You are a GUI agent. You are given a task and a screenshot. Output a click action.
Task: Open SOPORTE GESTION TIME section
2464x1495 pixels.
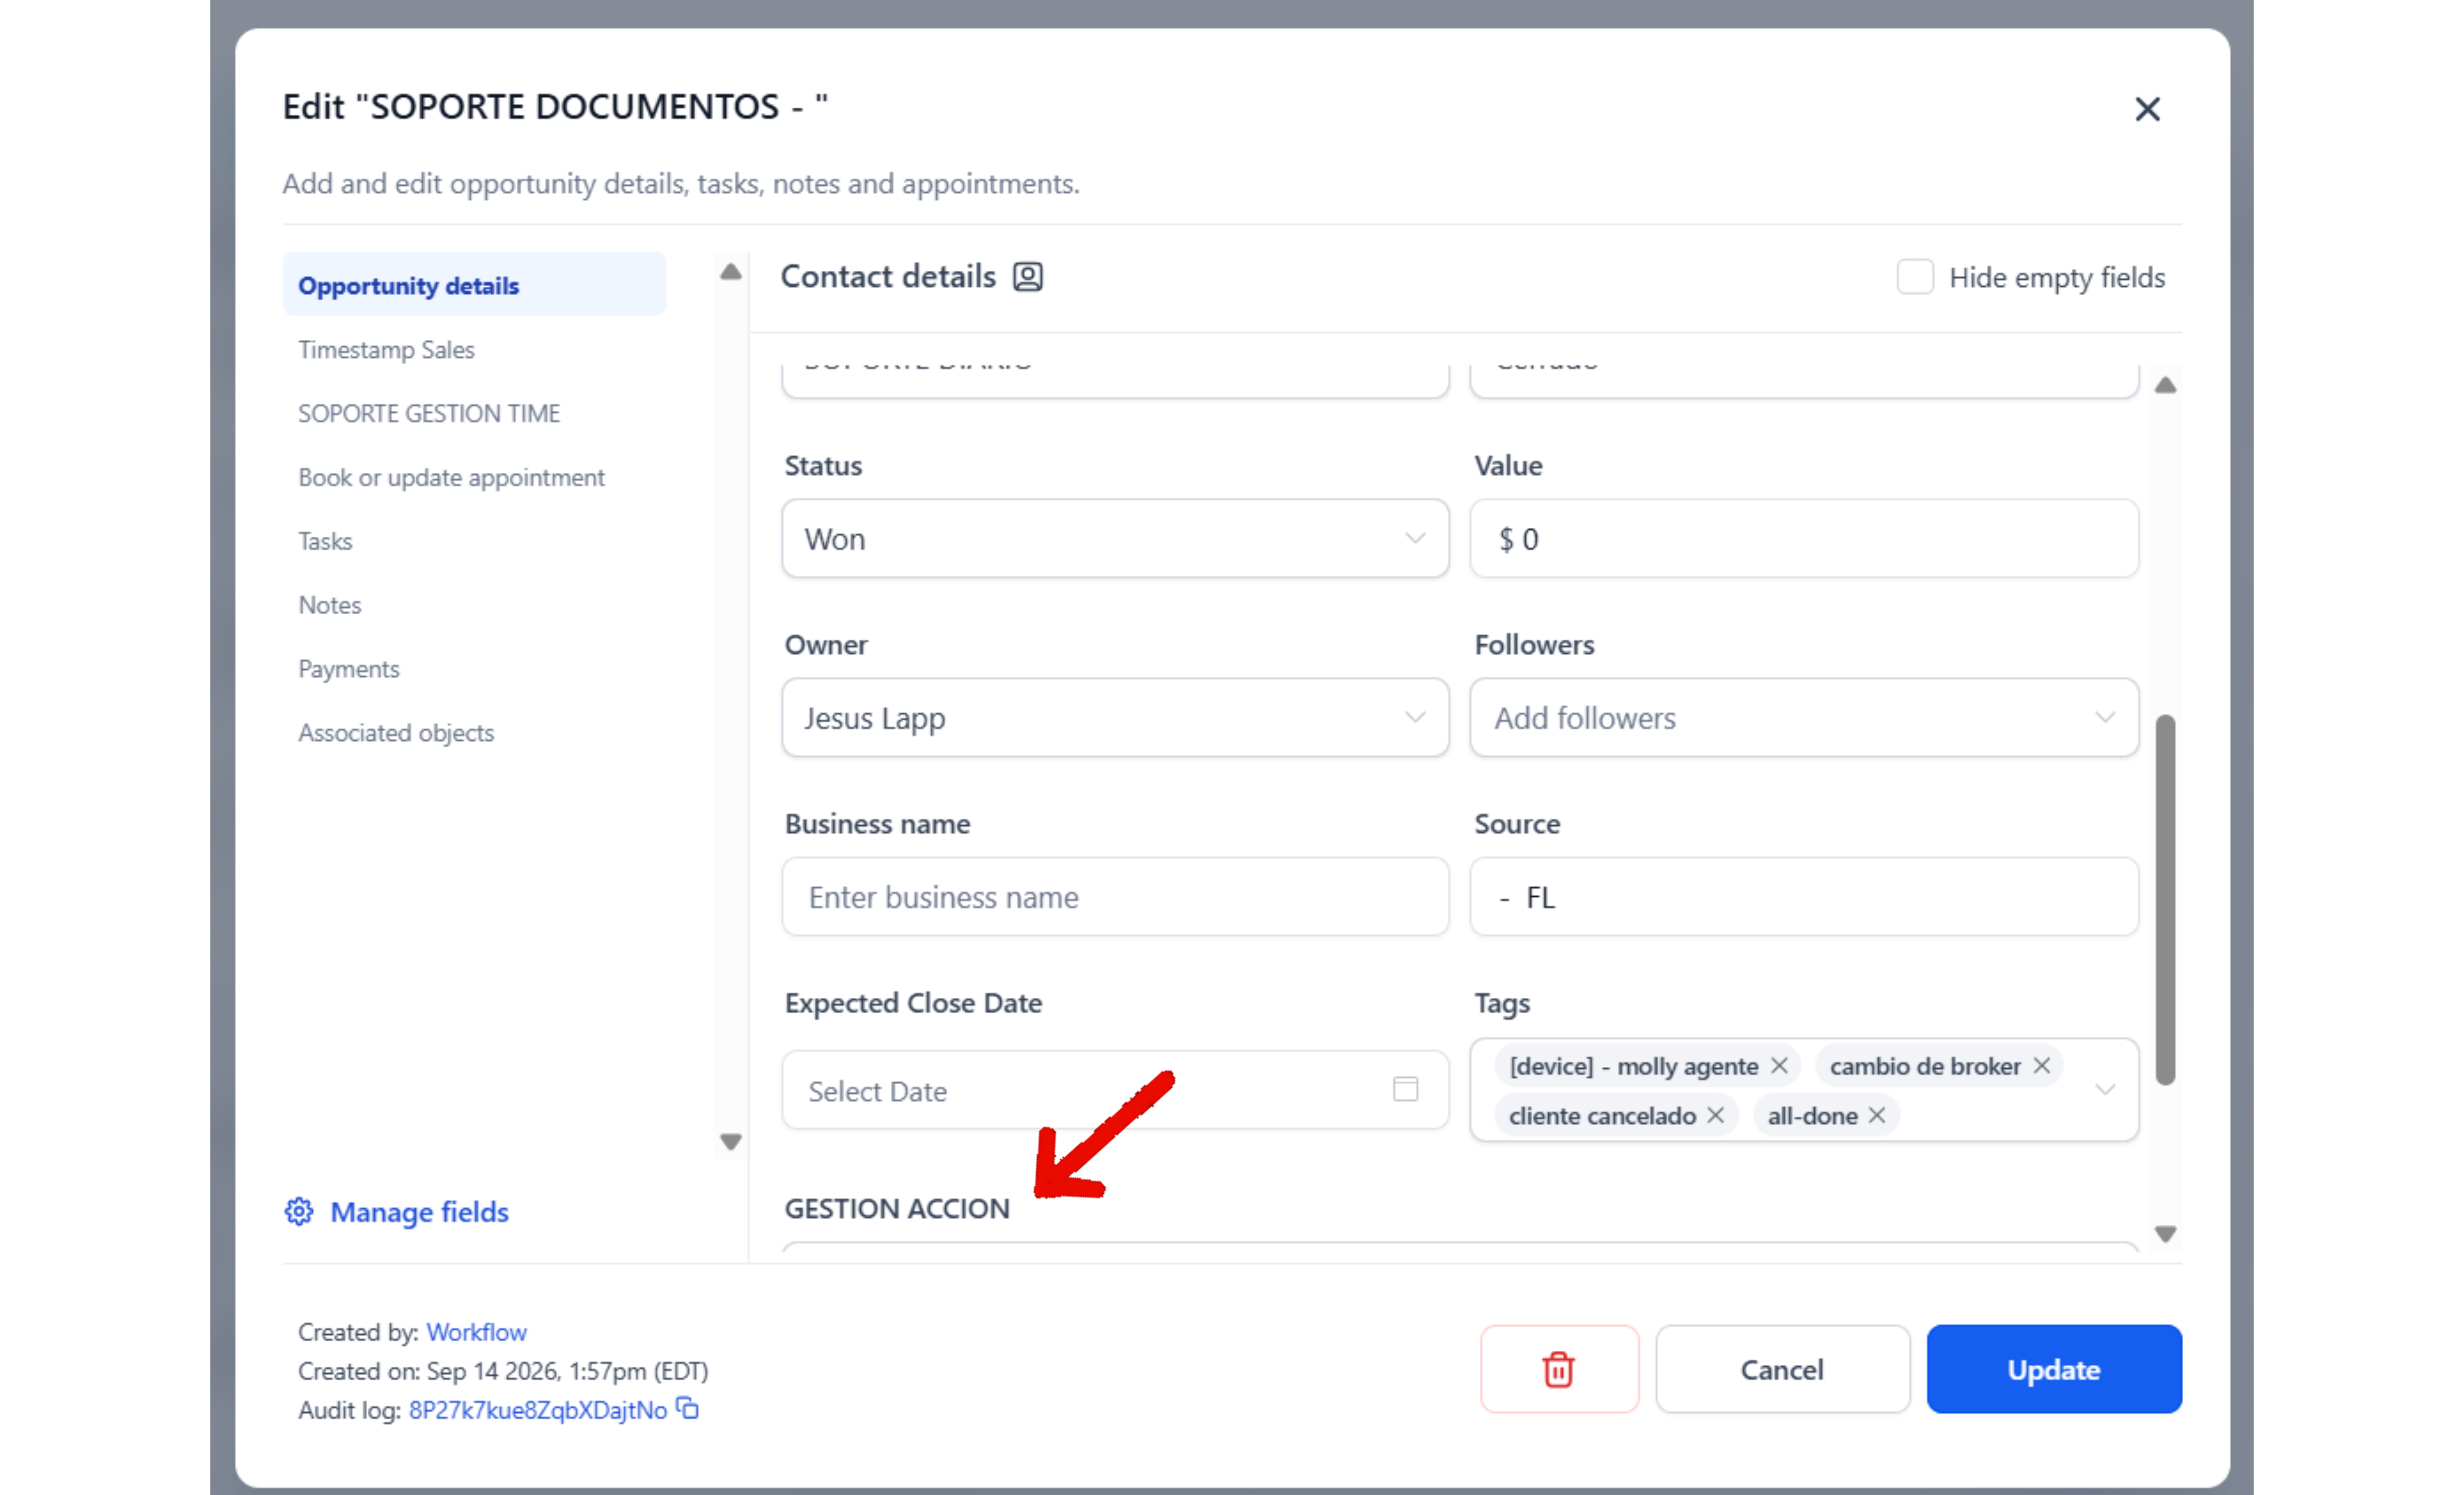[429, 414]
